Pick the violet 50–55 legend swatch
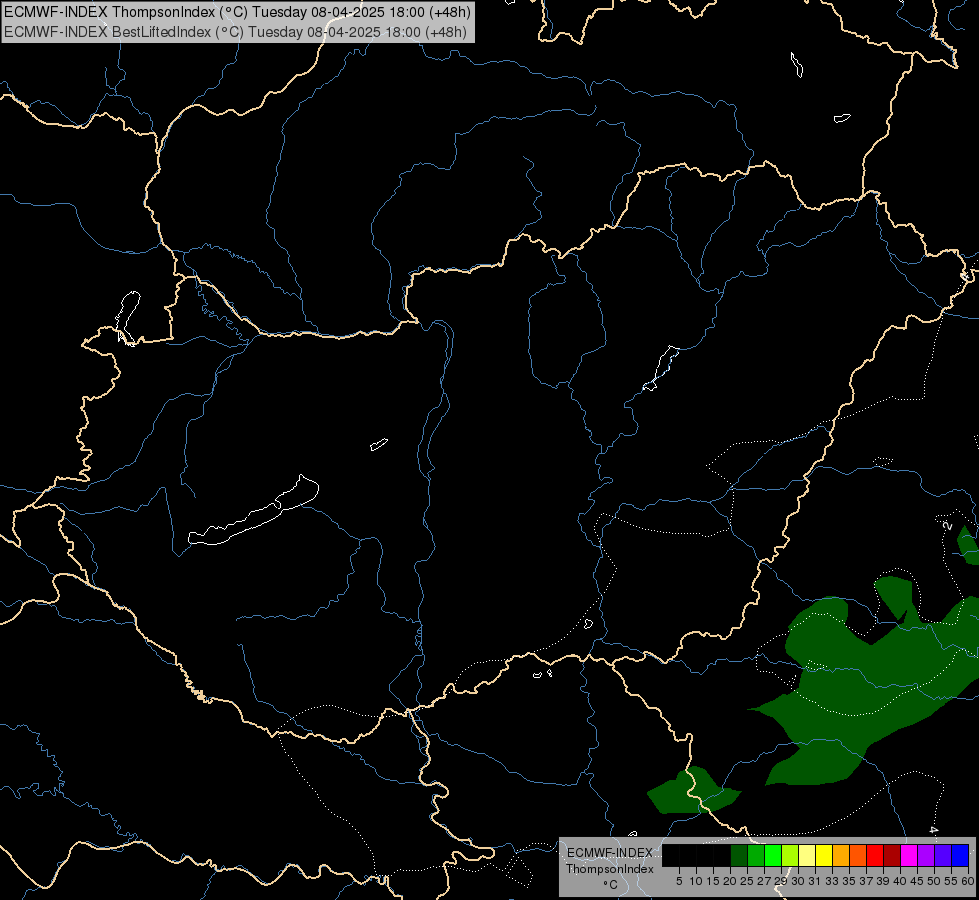This screenshot has width=979, height=900. [x=943, y=855]
